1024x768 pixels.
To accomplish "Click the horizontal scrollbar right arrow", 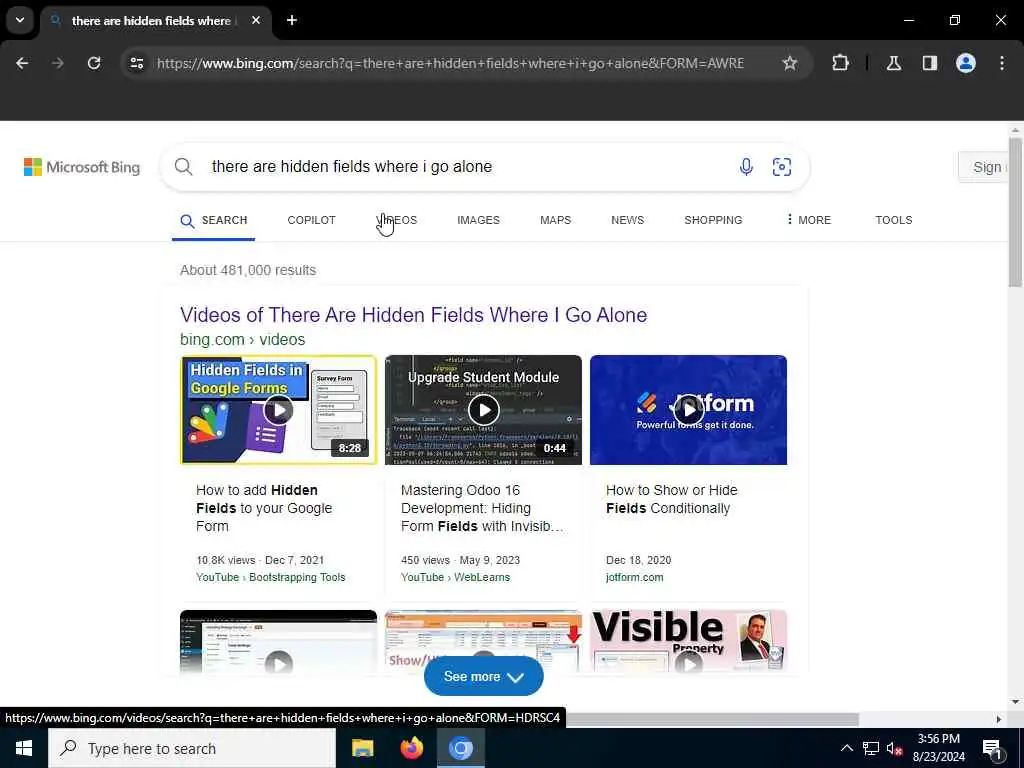I will pos(999,719).
